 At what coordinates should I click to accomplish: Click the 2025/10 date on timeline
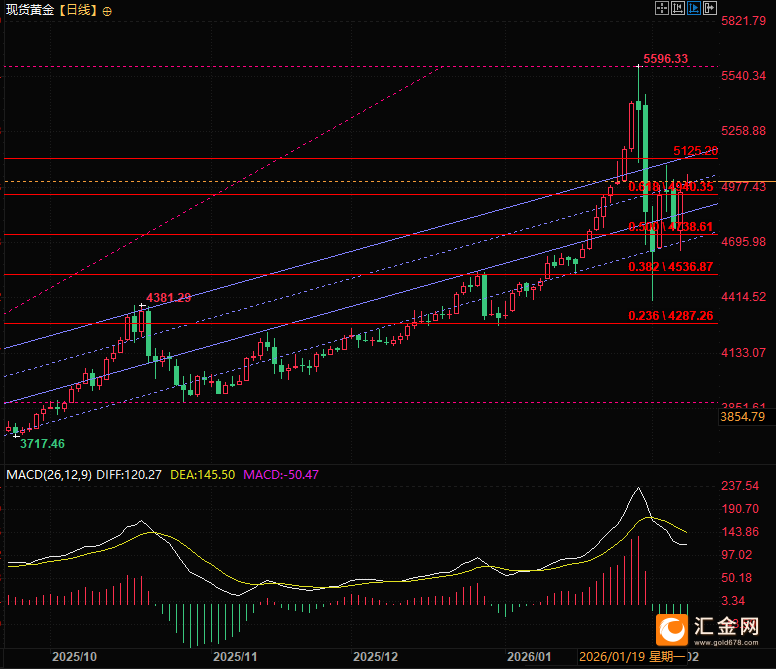pyautogui.click(x=74, y=657)
